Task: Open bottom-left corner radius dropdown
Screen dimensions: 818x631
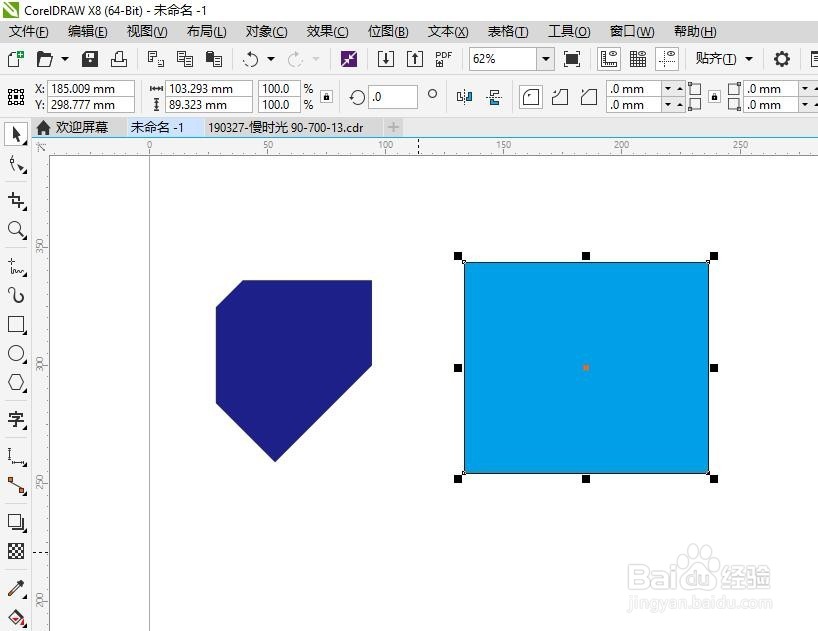Action: 668,105
